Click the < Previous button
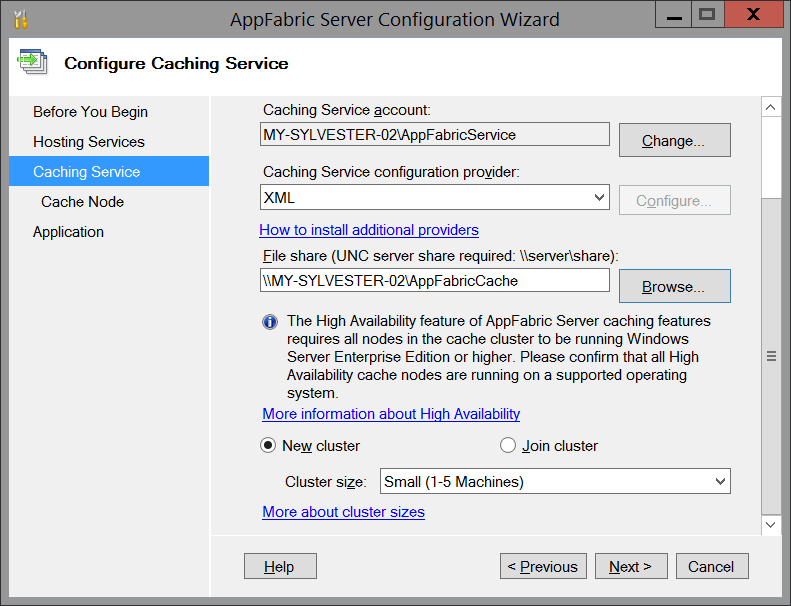This screenshot has height=606, width=791. (543, 566)
